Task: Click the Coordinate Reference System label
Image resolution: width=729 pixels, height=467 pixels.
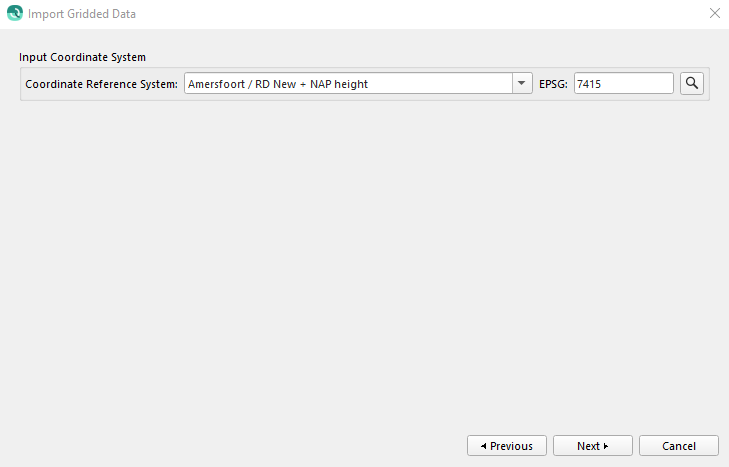Action: tap(102, 84)
